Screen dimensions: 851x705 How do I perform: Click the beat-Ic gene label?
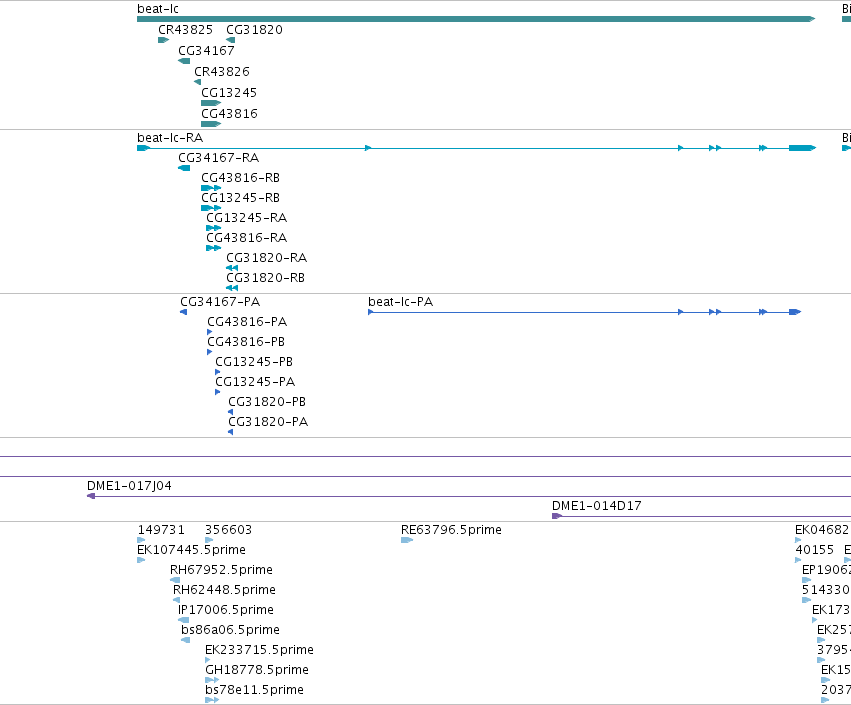click(x=158, y=9)
